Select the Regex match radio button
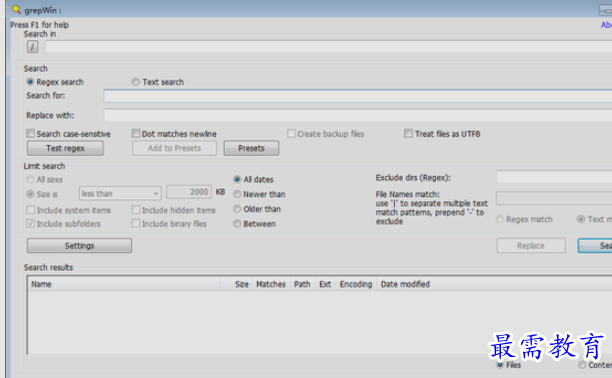Image resolution: width=612 pixels, height=378 pixels. (500, 219)
